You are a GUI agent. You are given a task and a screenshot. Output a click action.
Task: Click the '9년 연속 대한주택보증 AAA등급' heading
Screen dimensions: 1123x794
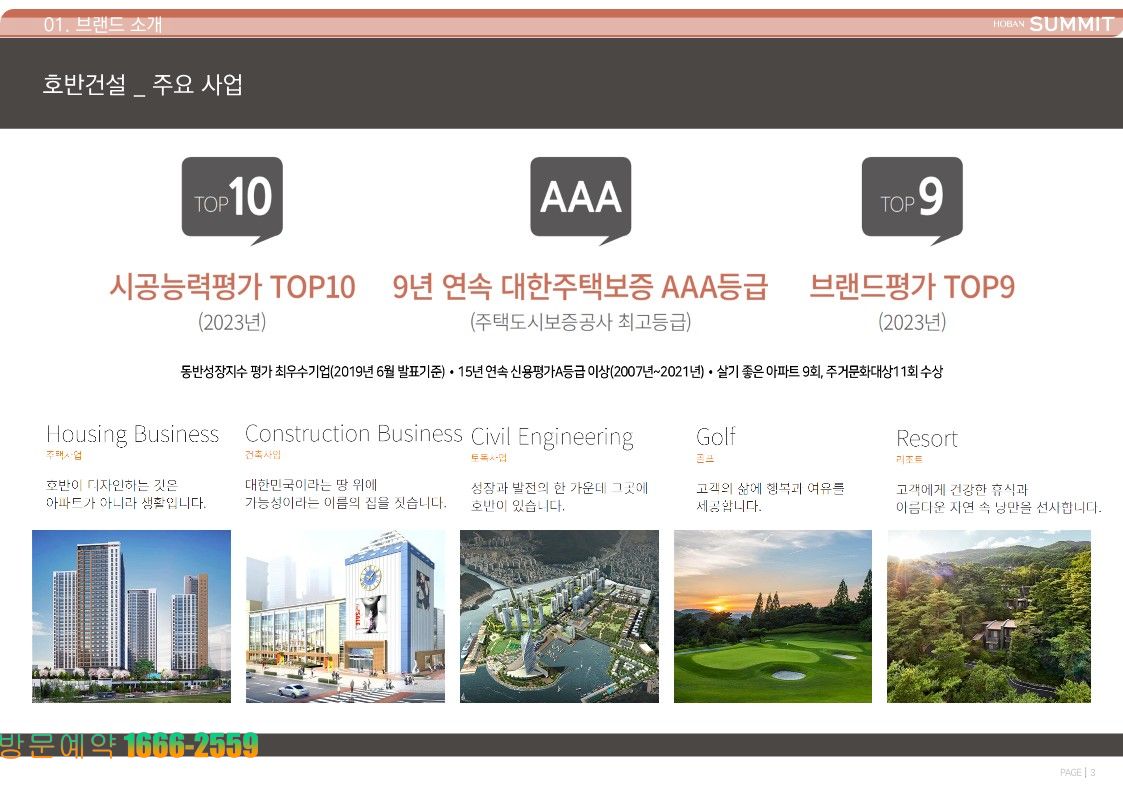580,286
